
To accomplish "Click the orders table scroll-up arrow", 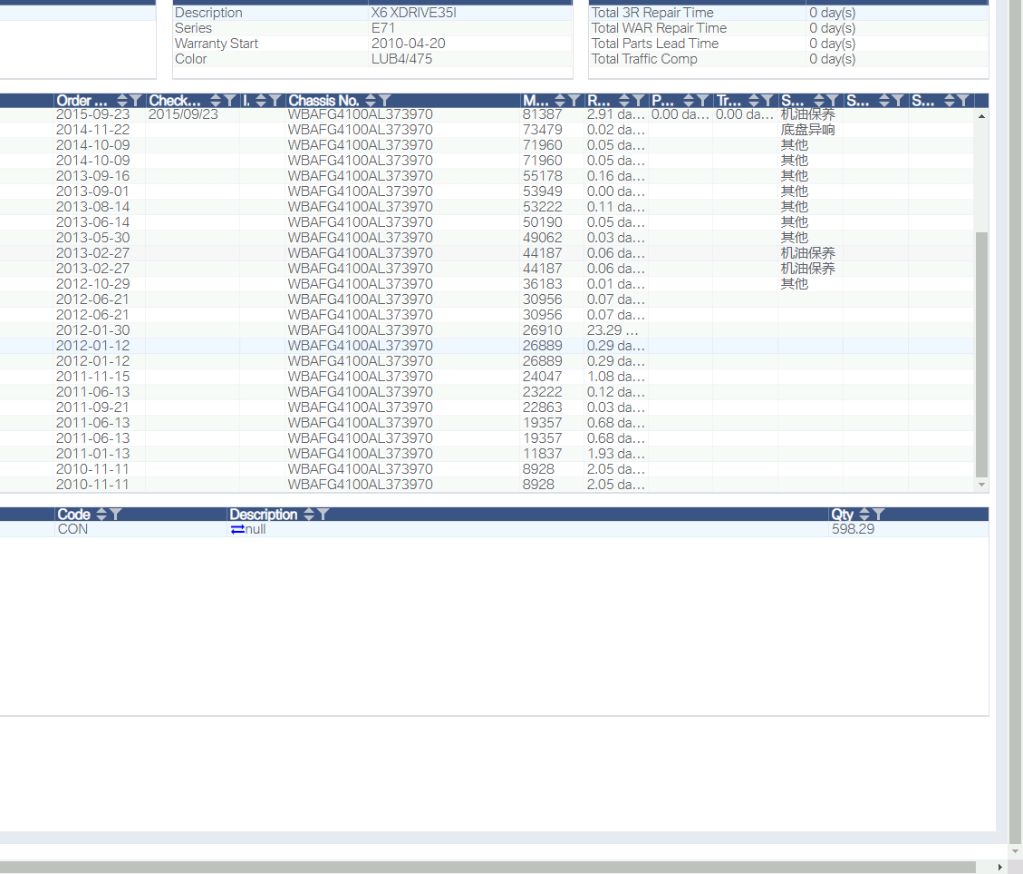I will [x=981, y=116].
